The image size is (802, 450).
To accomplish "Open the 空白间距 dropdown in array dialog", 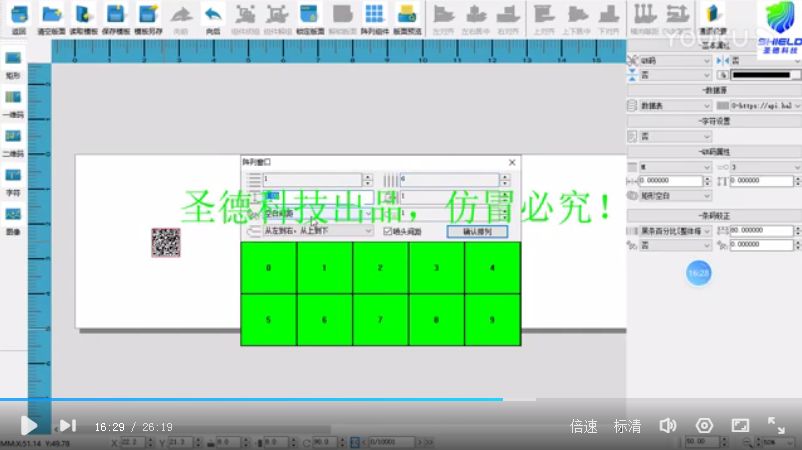I will click(x=317, y=214).
